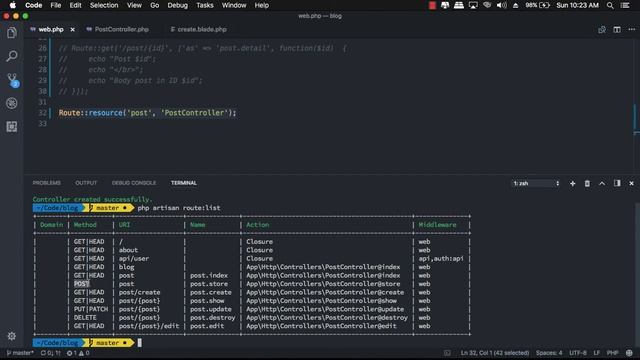Open the terminal selector dropdown showing zsh
Image resolution: width=640 pixels, height=360 pixels.
coord(536,184)
